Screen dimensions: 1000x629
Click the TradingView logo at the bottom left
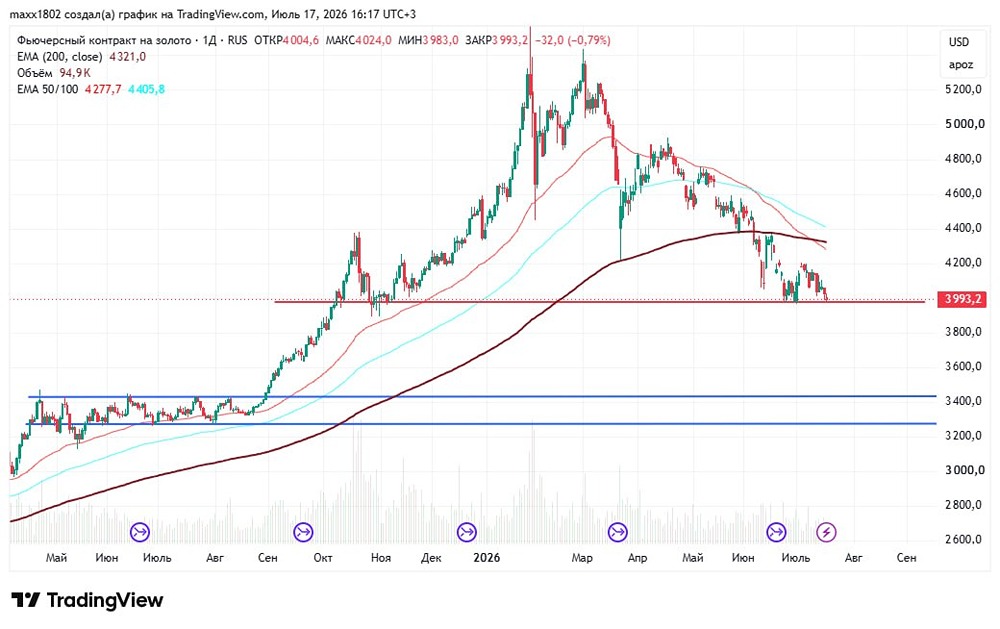87,600
